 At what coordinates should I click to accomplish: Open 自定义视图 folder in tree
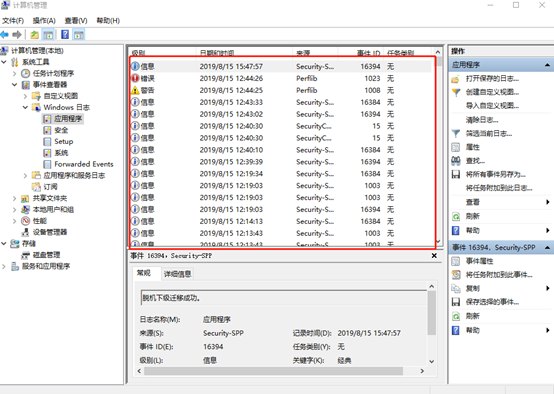pyautogui.click(x=60, y=96)
